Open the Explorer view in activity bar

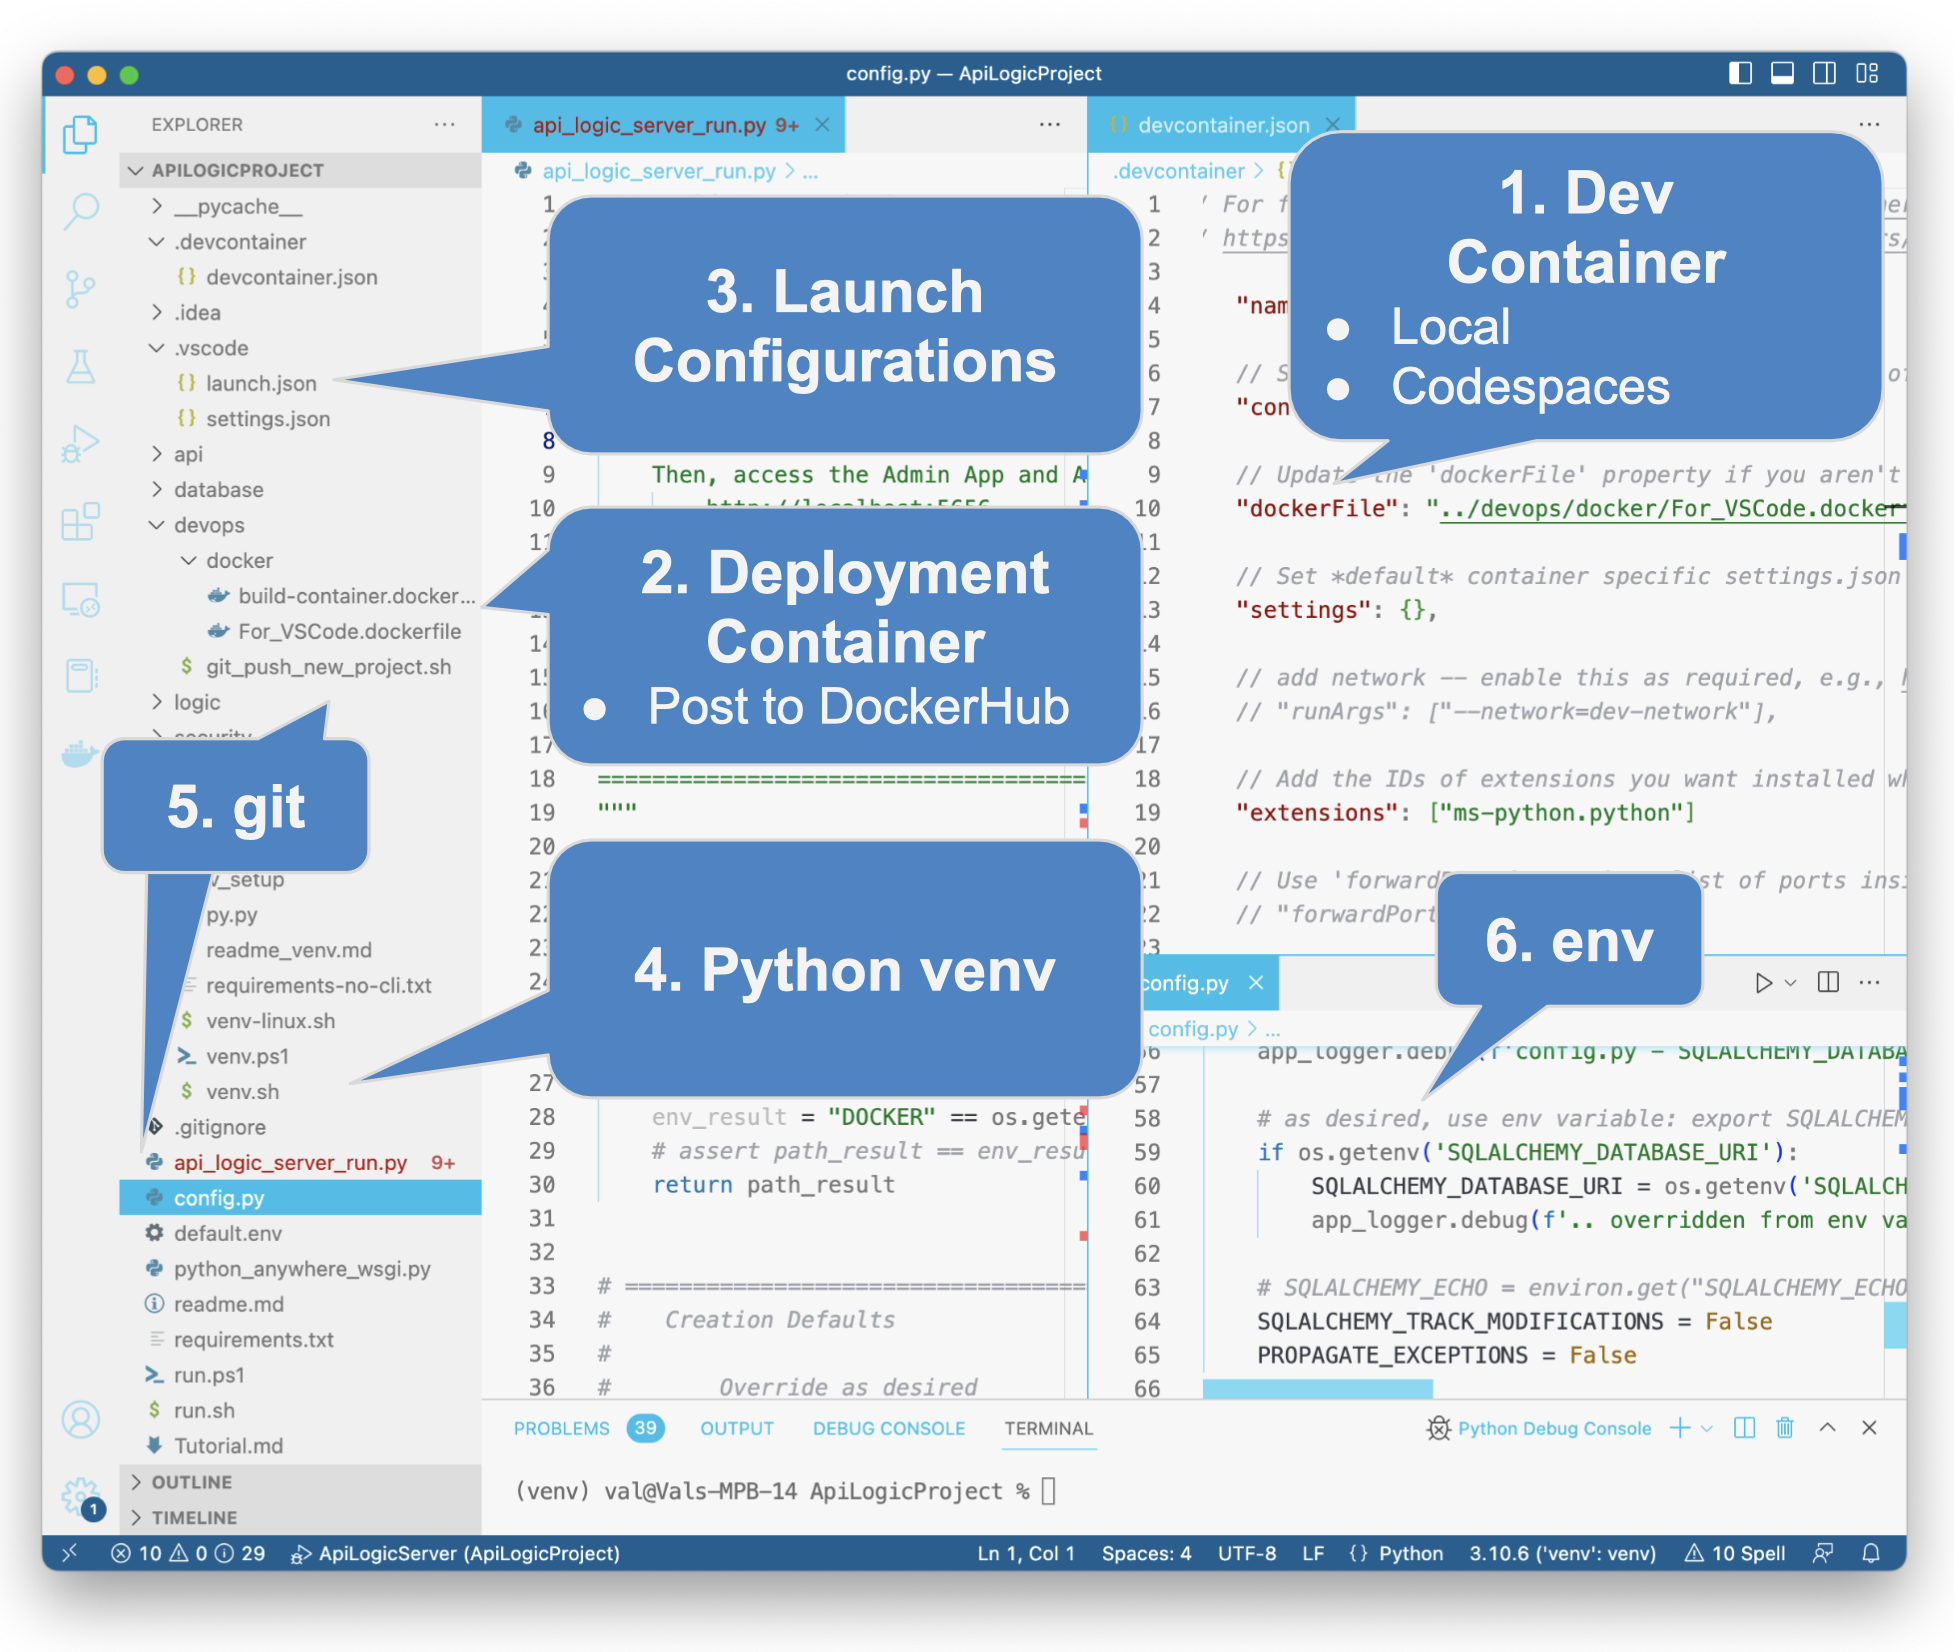pyautogui.click(x=80, y=134)
